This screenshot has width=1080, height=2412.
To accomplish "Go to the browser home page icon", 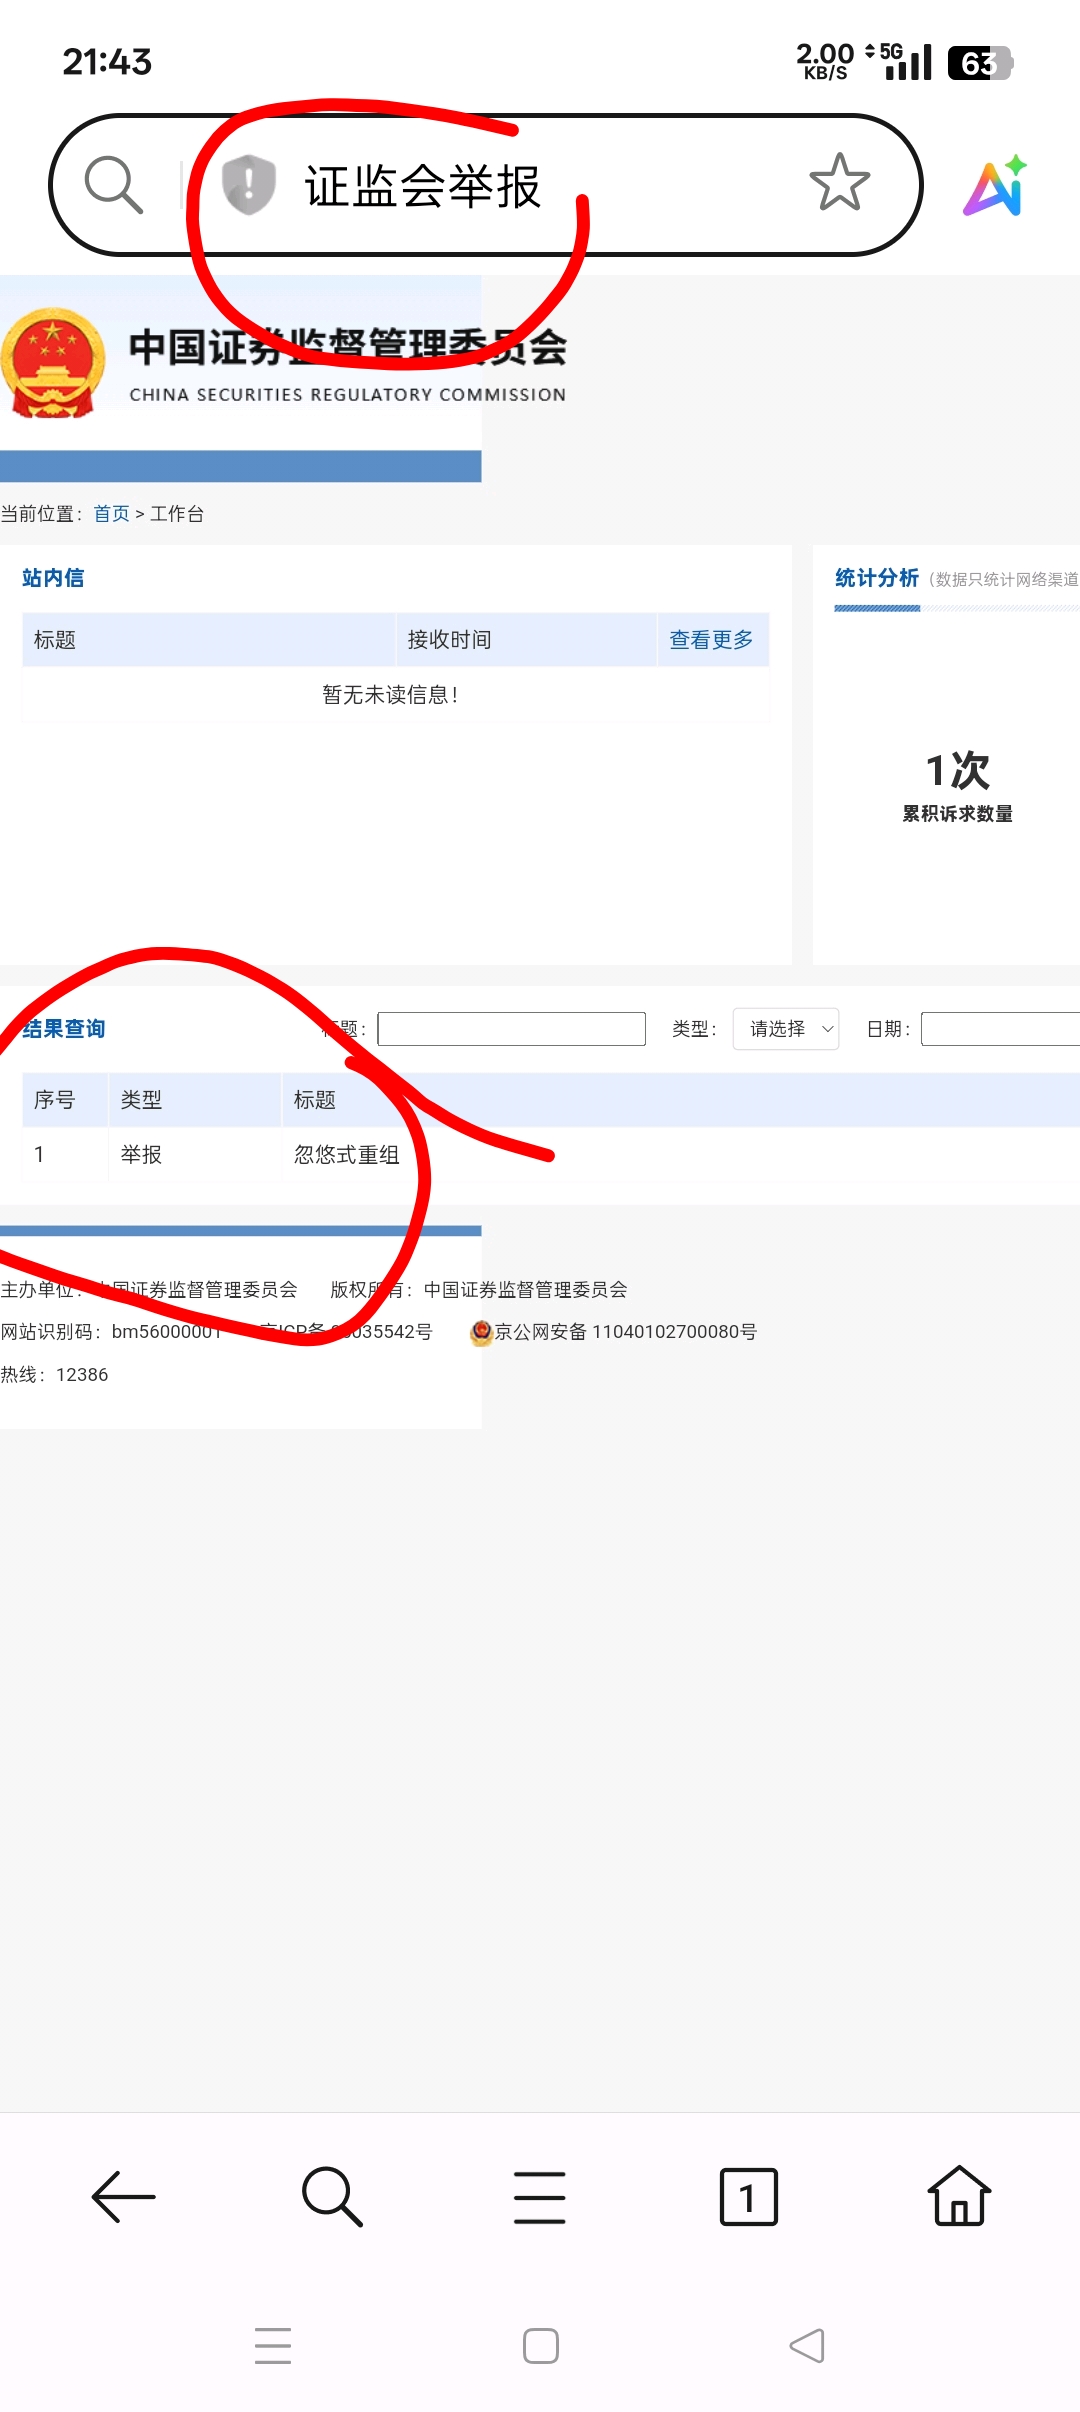I will (x=959, y=2196).
